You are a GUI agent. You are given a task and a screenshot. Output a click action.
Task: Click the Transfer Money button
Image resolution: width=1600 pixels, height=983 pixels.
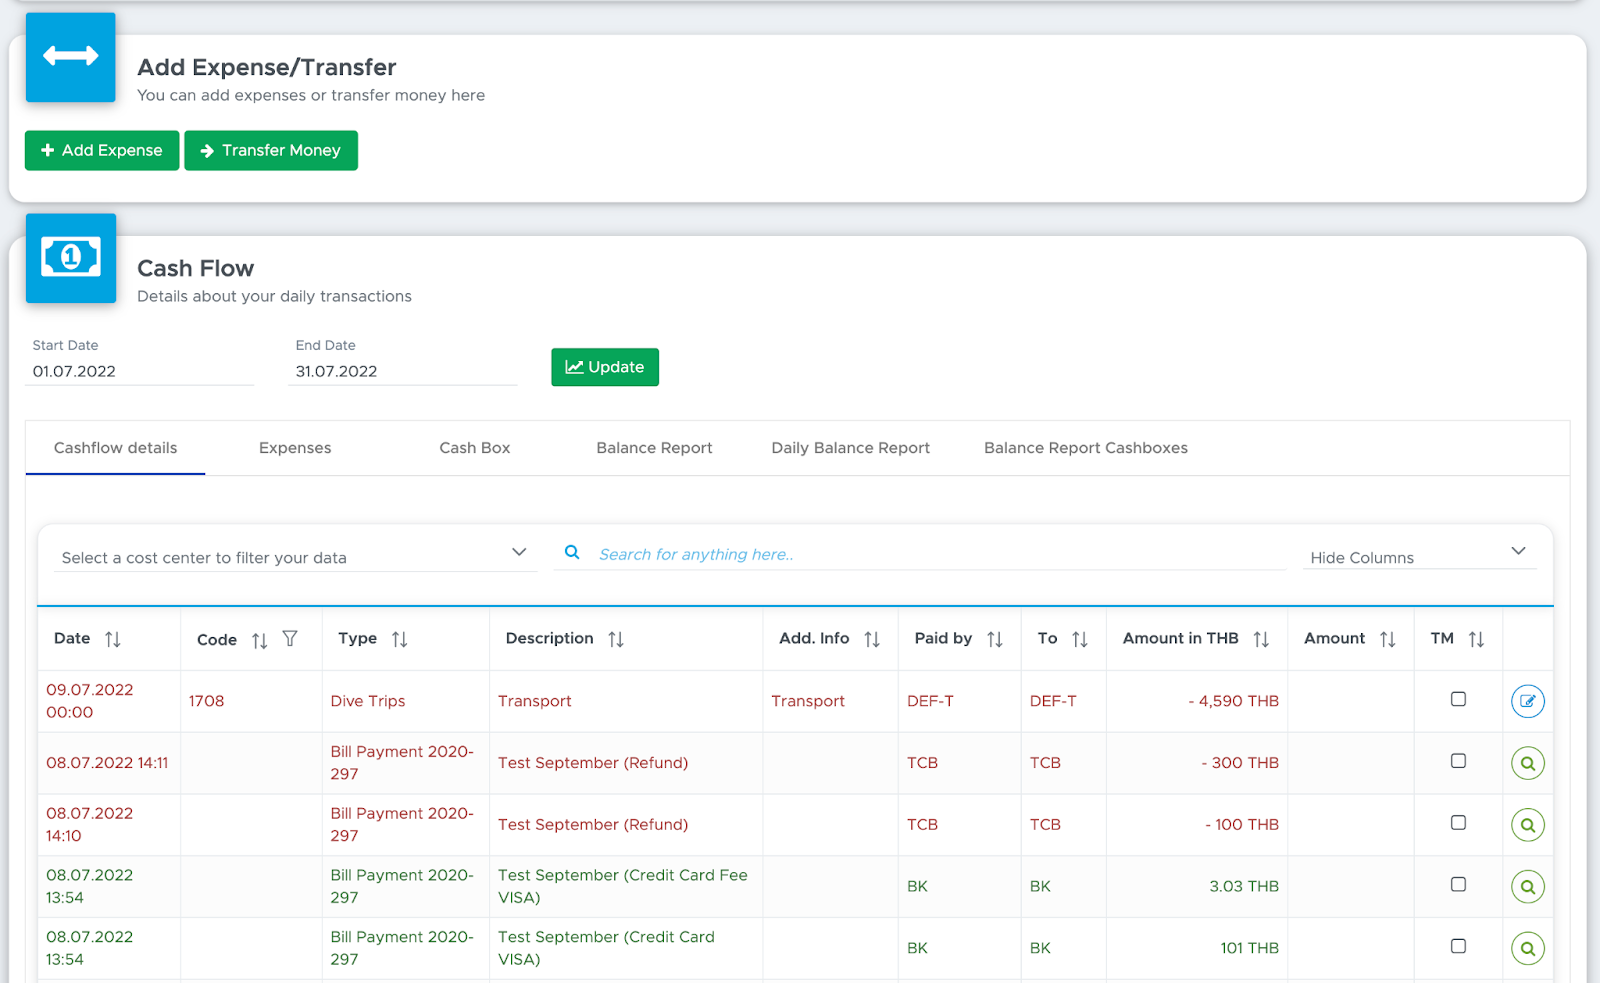tap(271, 150)
